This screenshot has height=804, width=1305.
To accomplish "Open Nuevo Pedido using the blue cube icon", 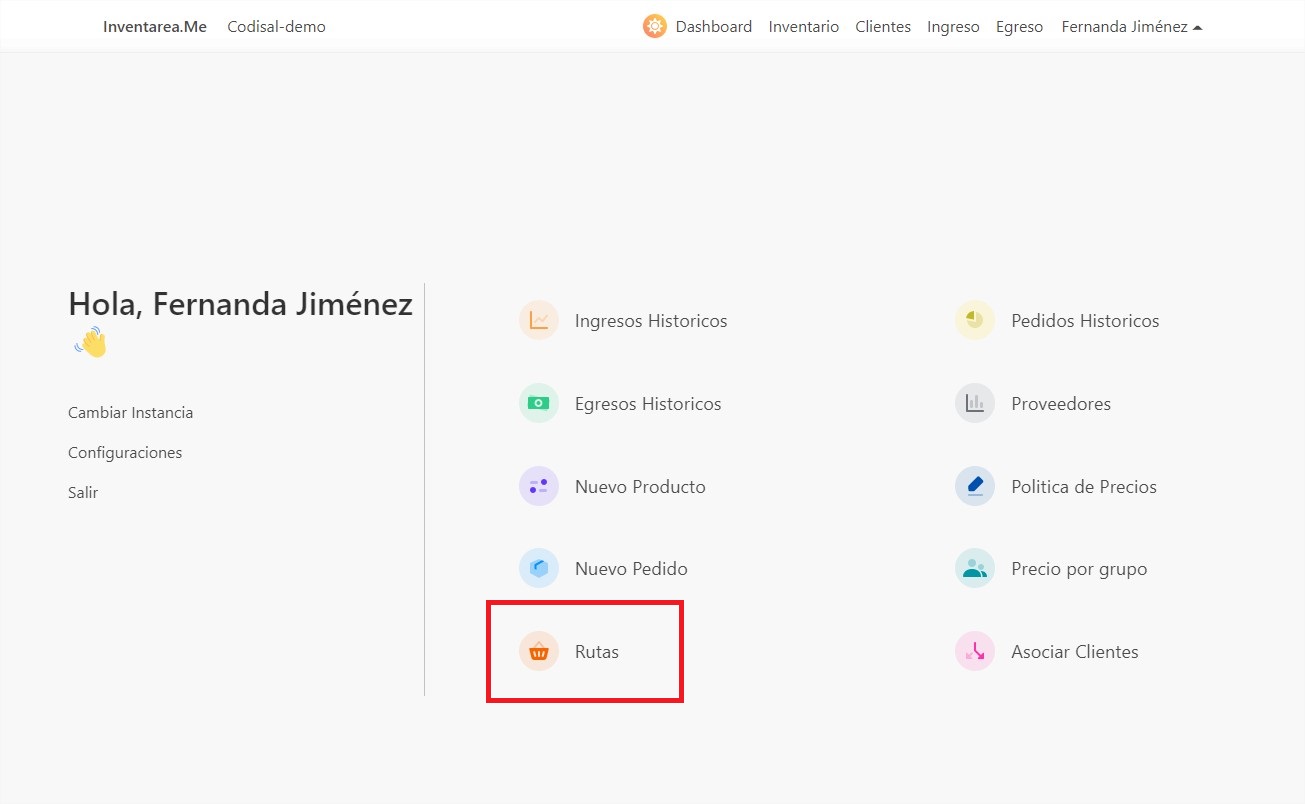I will pyautogui.click(x=539, y=568).
